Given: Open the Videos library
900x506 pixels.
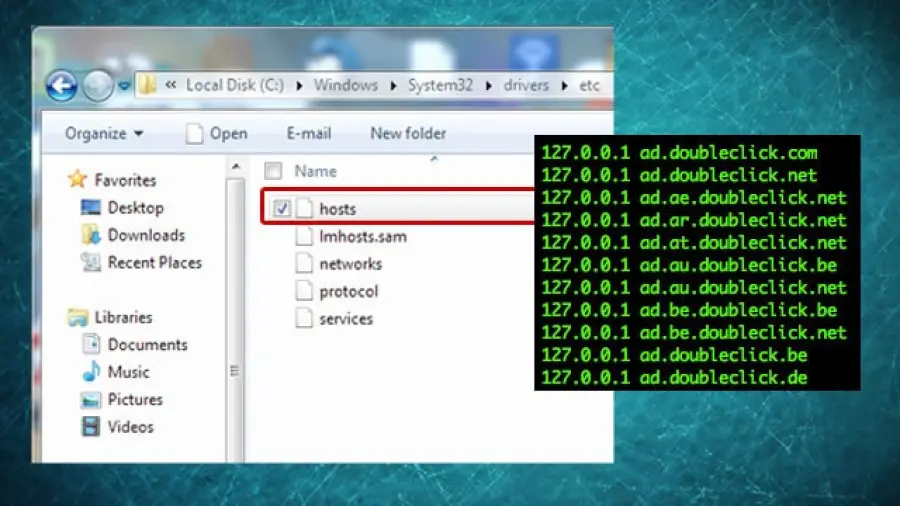Looking at the screenshot, I should (130, 427).
